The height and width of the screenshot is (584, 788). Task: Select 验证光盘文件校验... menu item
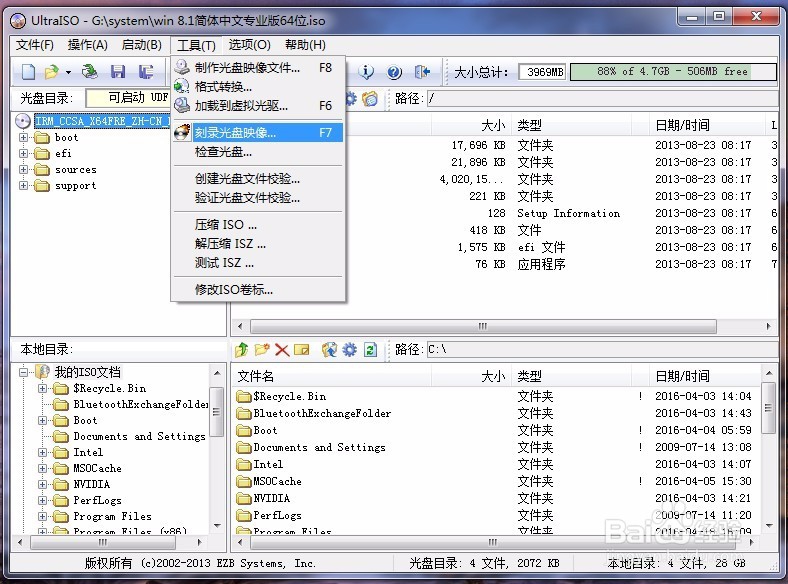pos(258,198)
